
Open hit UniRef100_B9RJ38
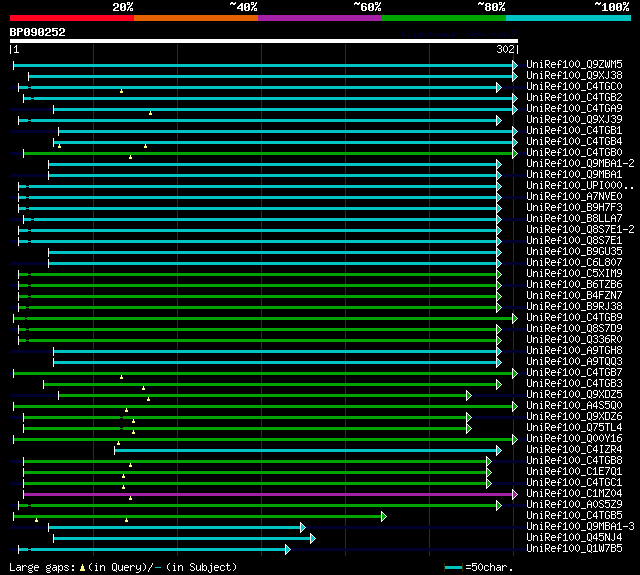point(574,307)
